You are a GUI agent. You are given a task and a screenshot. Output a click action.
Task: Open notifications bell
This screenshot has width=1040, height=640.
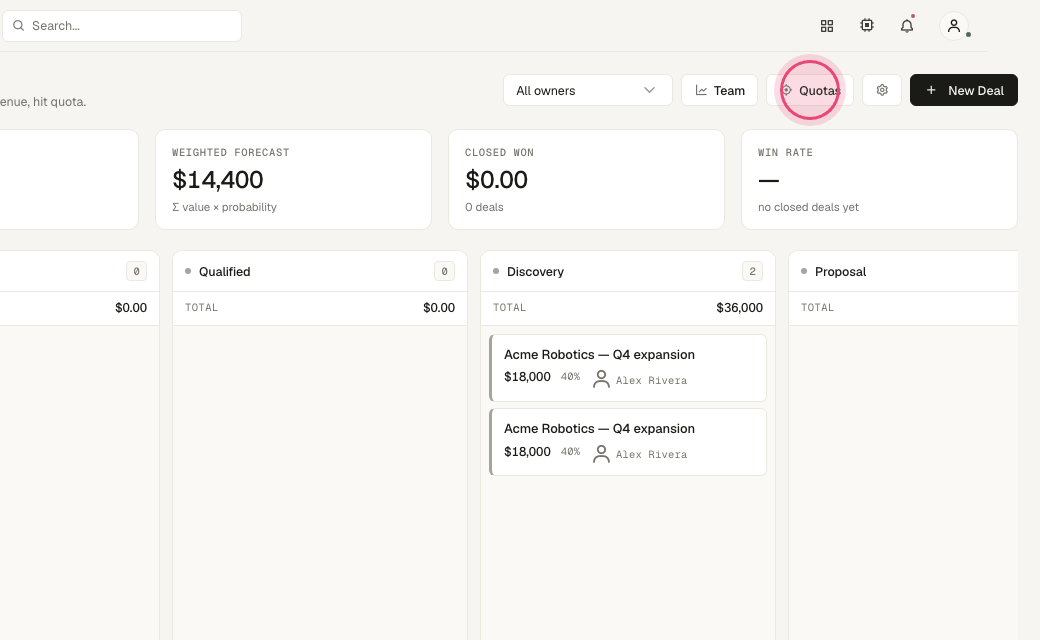(x=907, y=26)
